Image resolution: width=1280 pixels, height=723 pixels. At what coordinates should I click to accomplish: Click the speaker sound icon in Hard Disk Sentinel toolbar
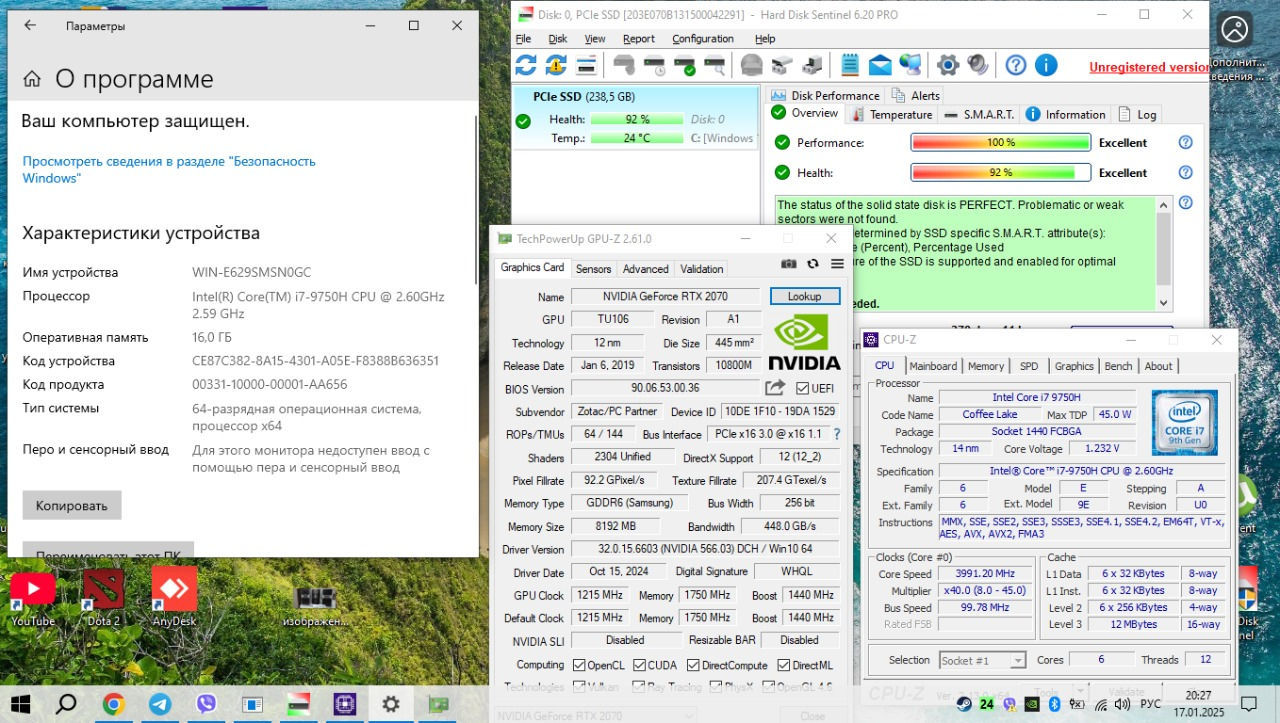pos(977,66)
